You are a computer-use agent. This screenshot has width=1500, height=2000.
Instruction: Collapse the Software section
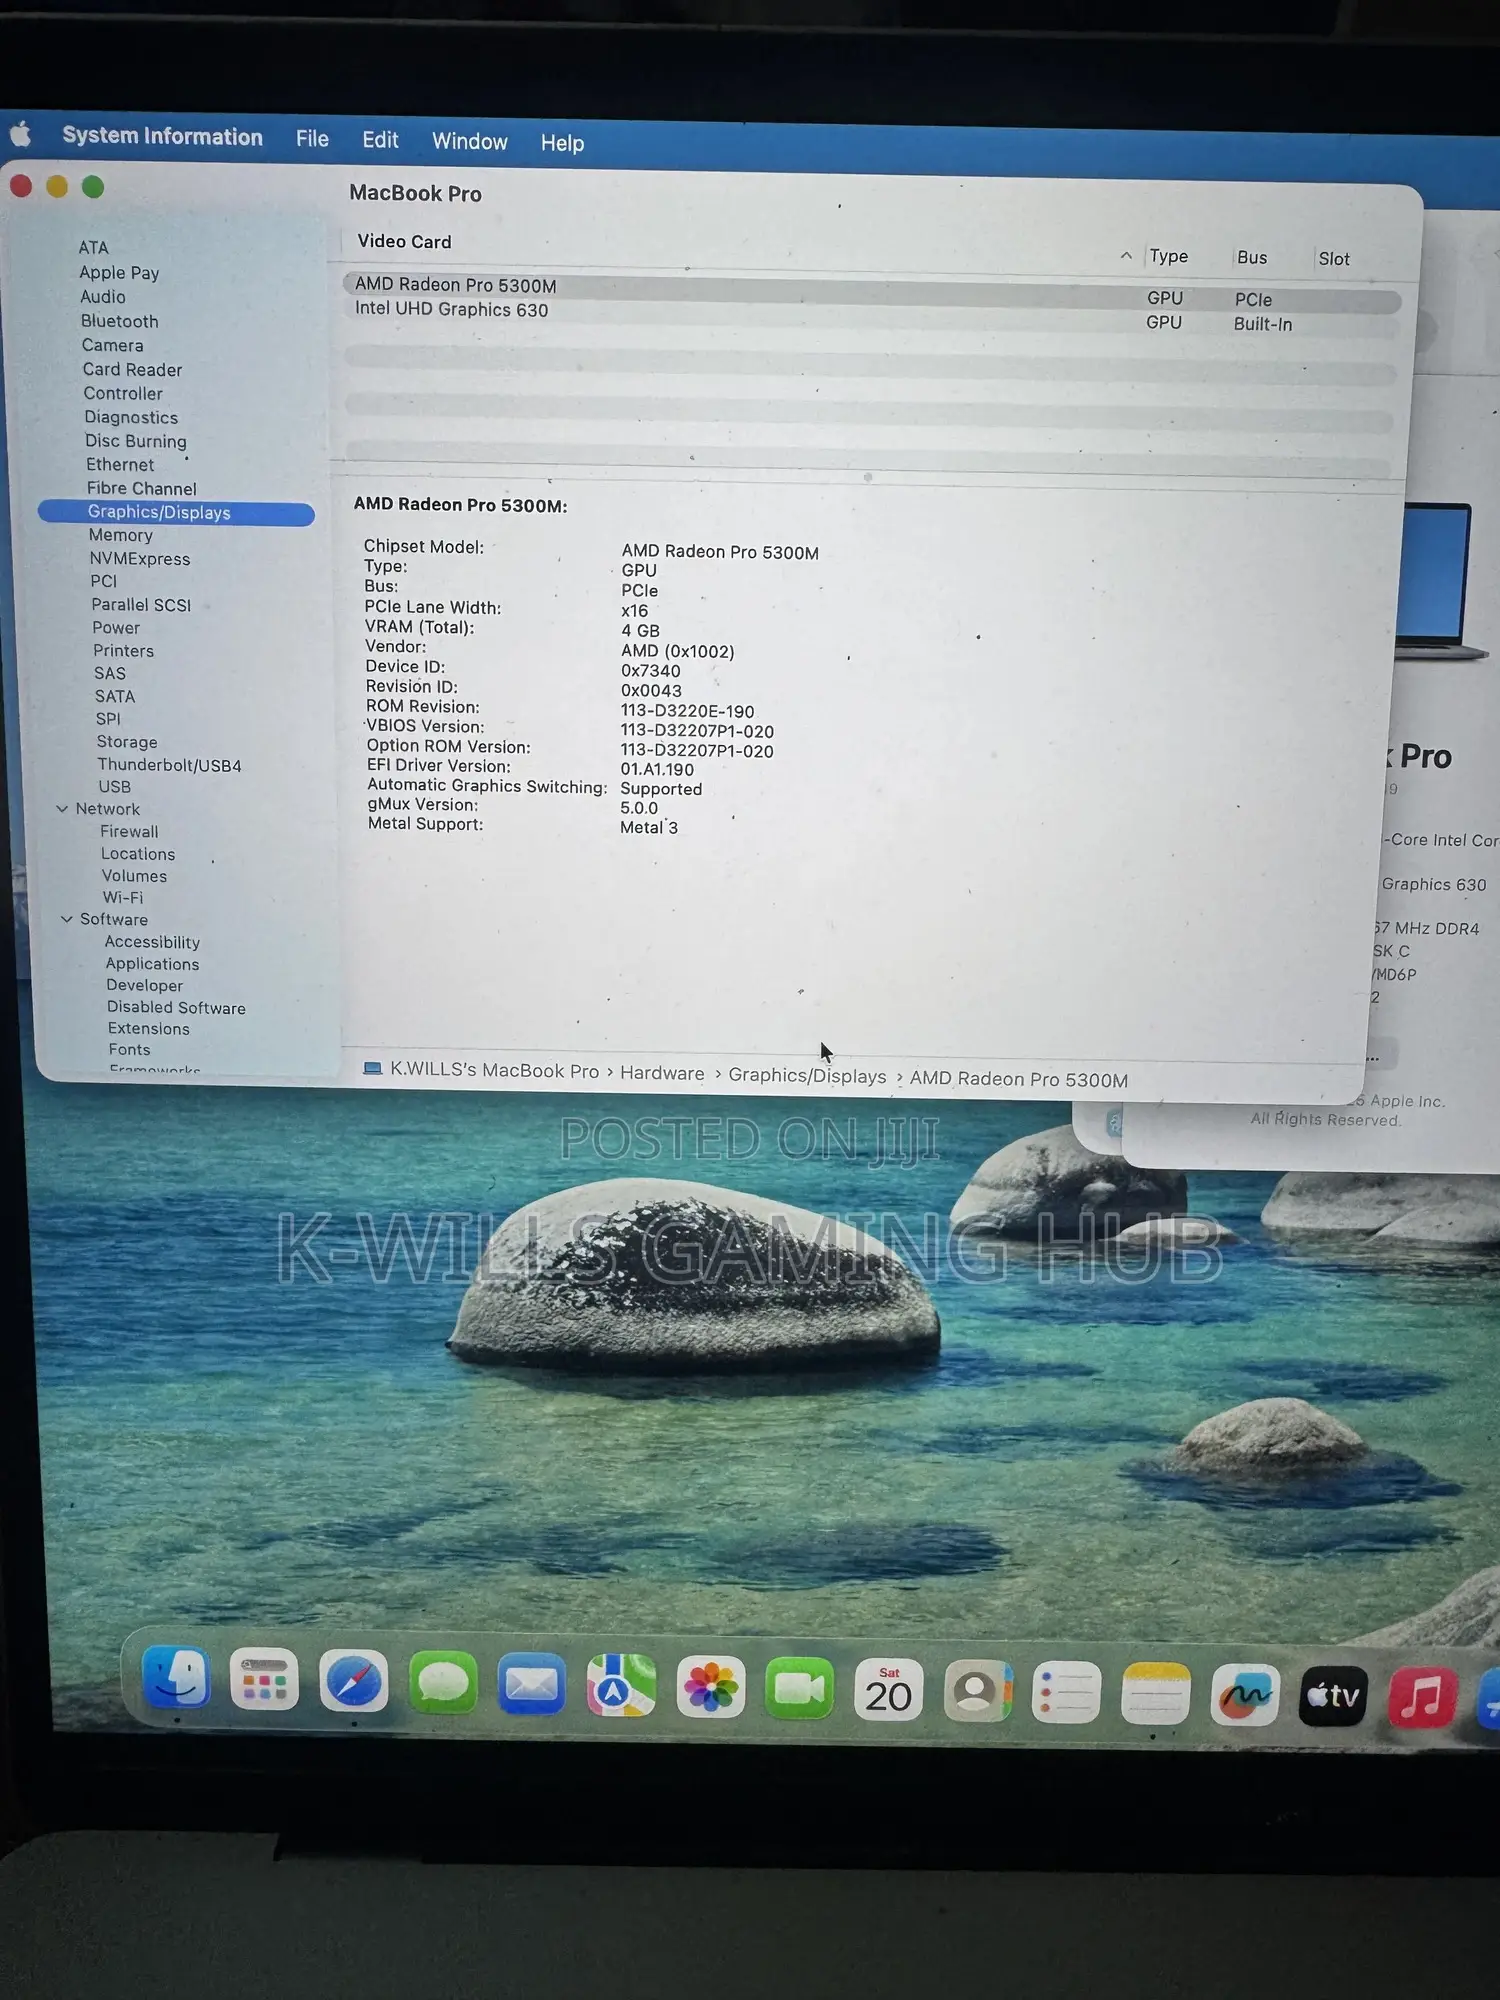click(66, 919)
